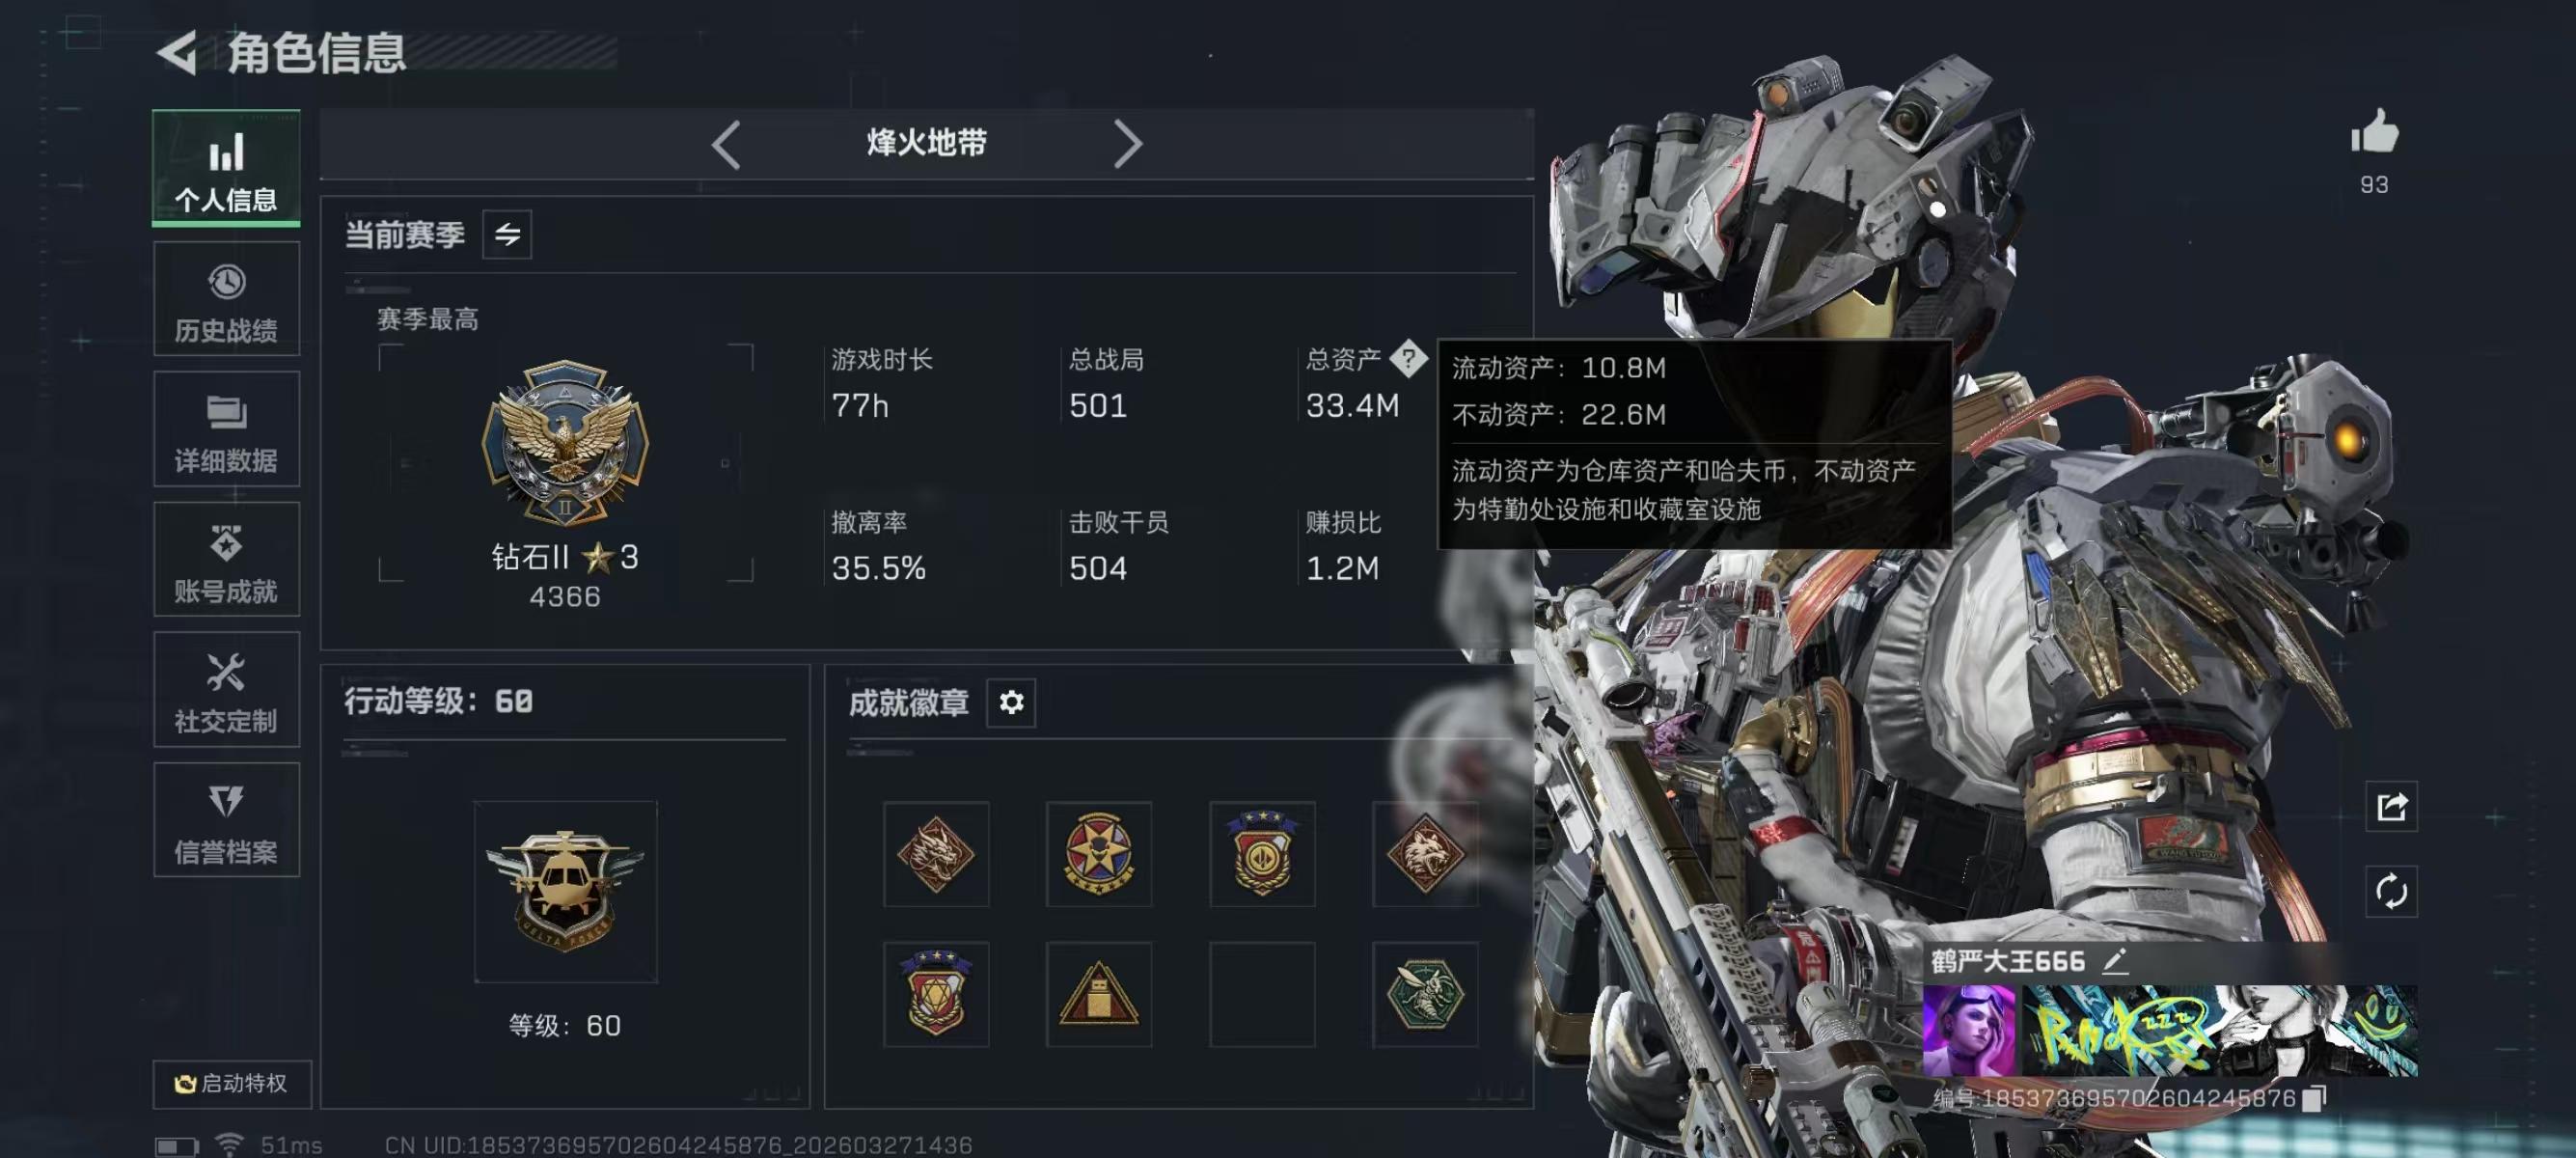This screenshot has height=1158, width=2576.
Task: Select the empty achievement badge slot
Action: (1262, 994)
